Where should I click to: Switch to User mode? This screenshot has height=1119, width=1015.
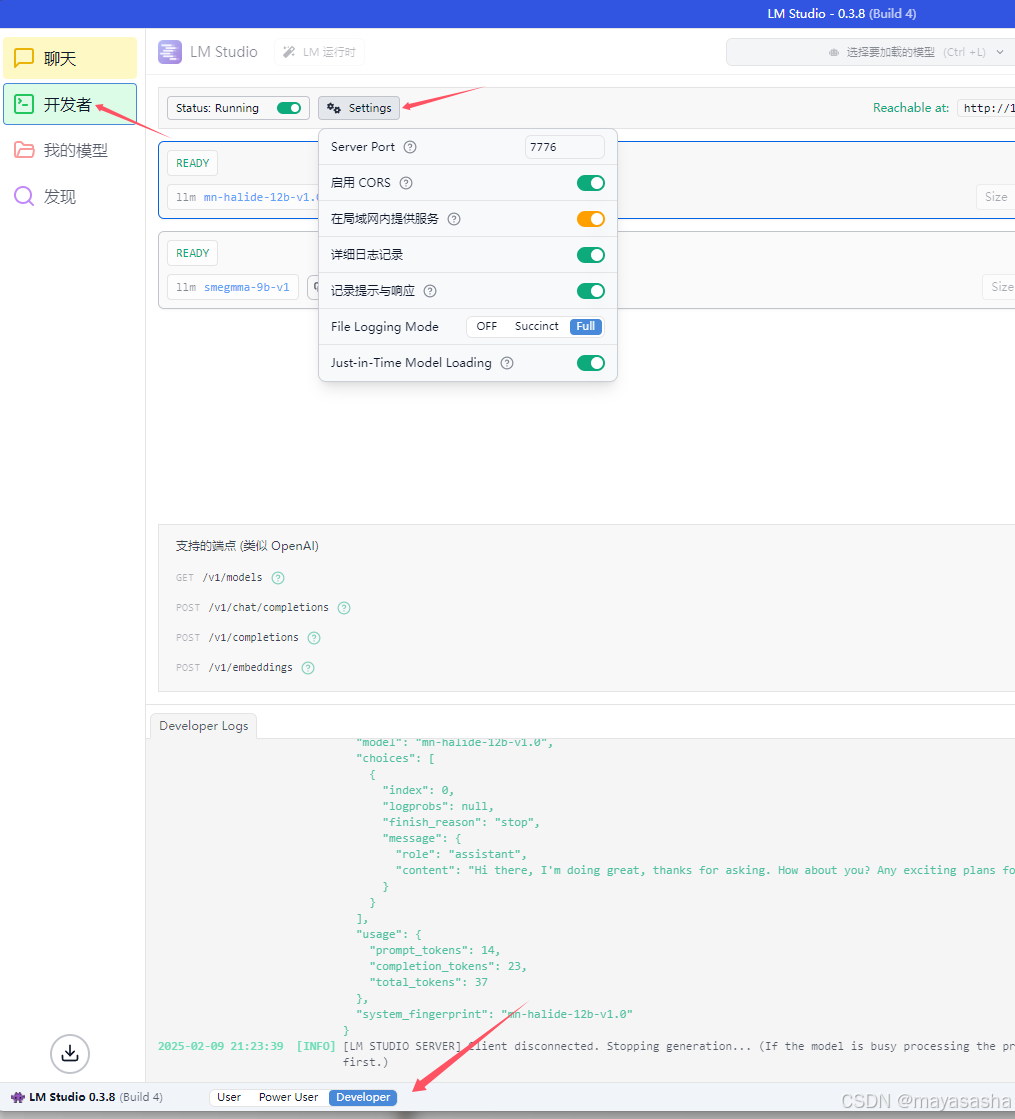[x=229, y=1098]
